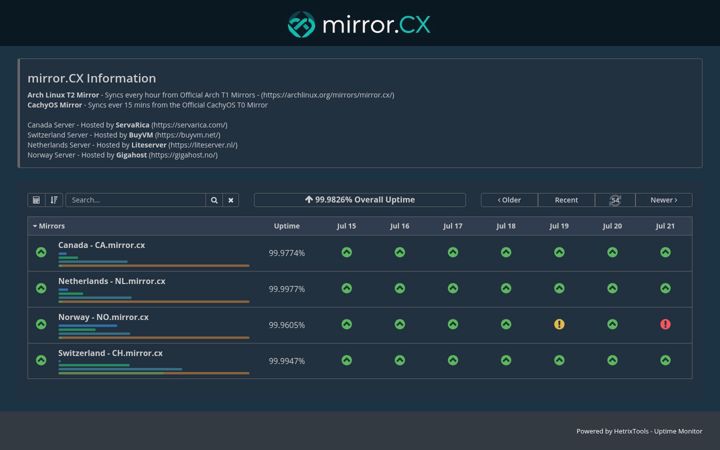This screenshot has height=450, width=720.
Task: Click the Liteserver host name text
Action: point(149,145)
